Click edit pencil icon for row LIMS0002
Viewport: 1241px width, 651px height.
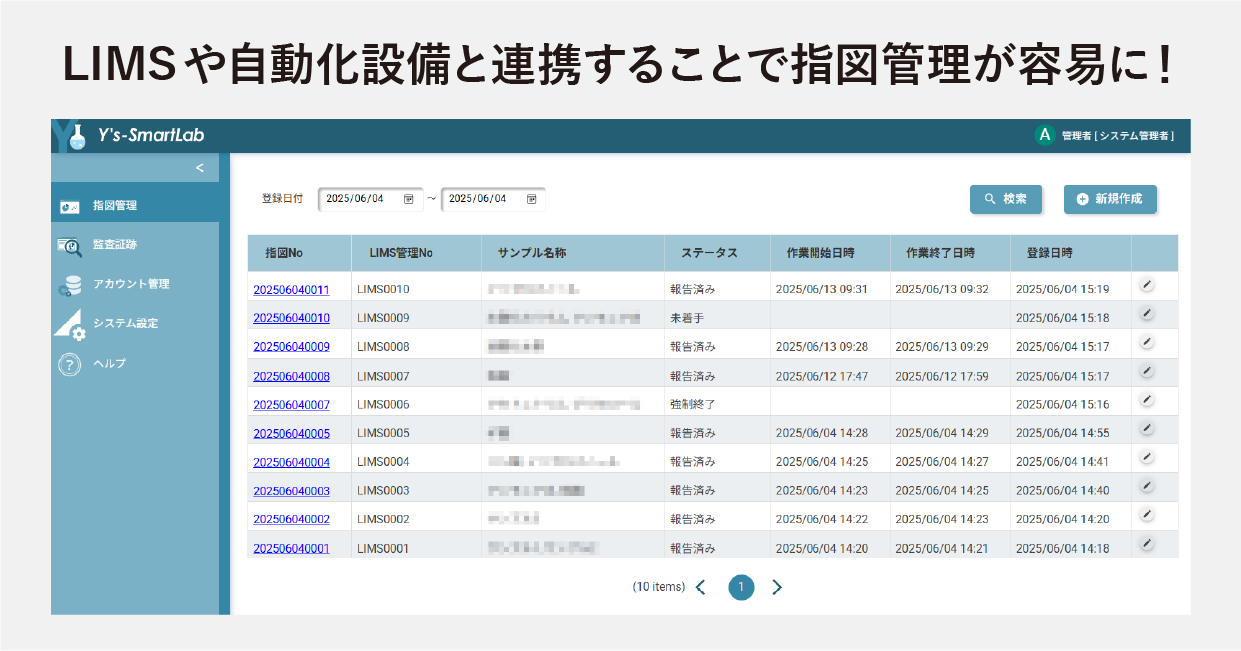pos(1147,515)
